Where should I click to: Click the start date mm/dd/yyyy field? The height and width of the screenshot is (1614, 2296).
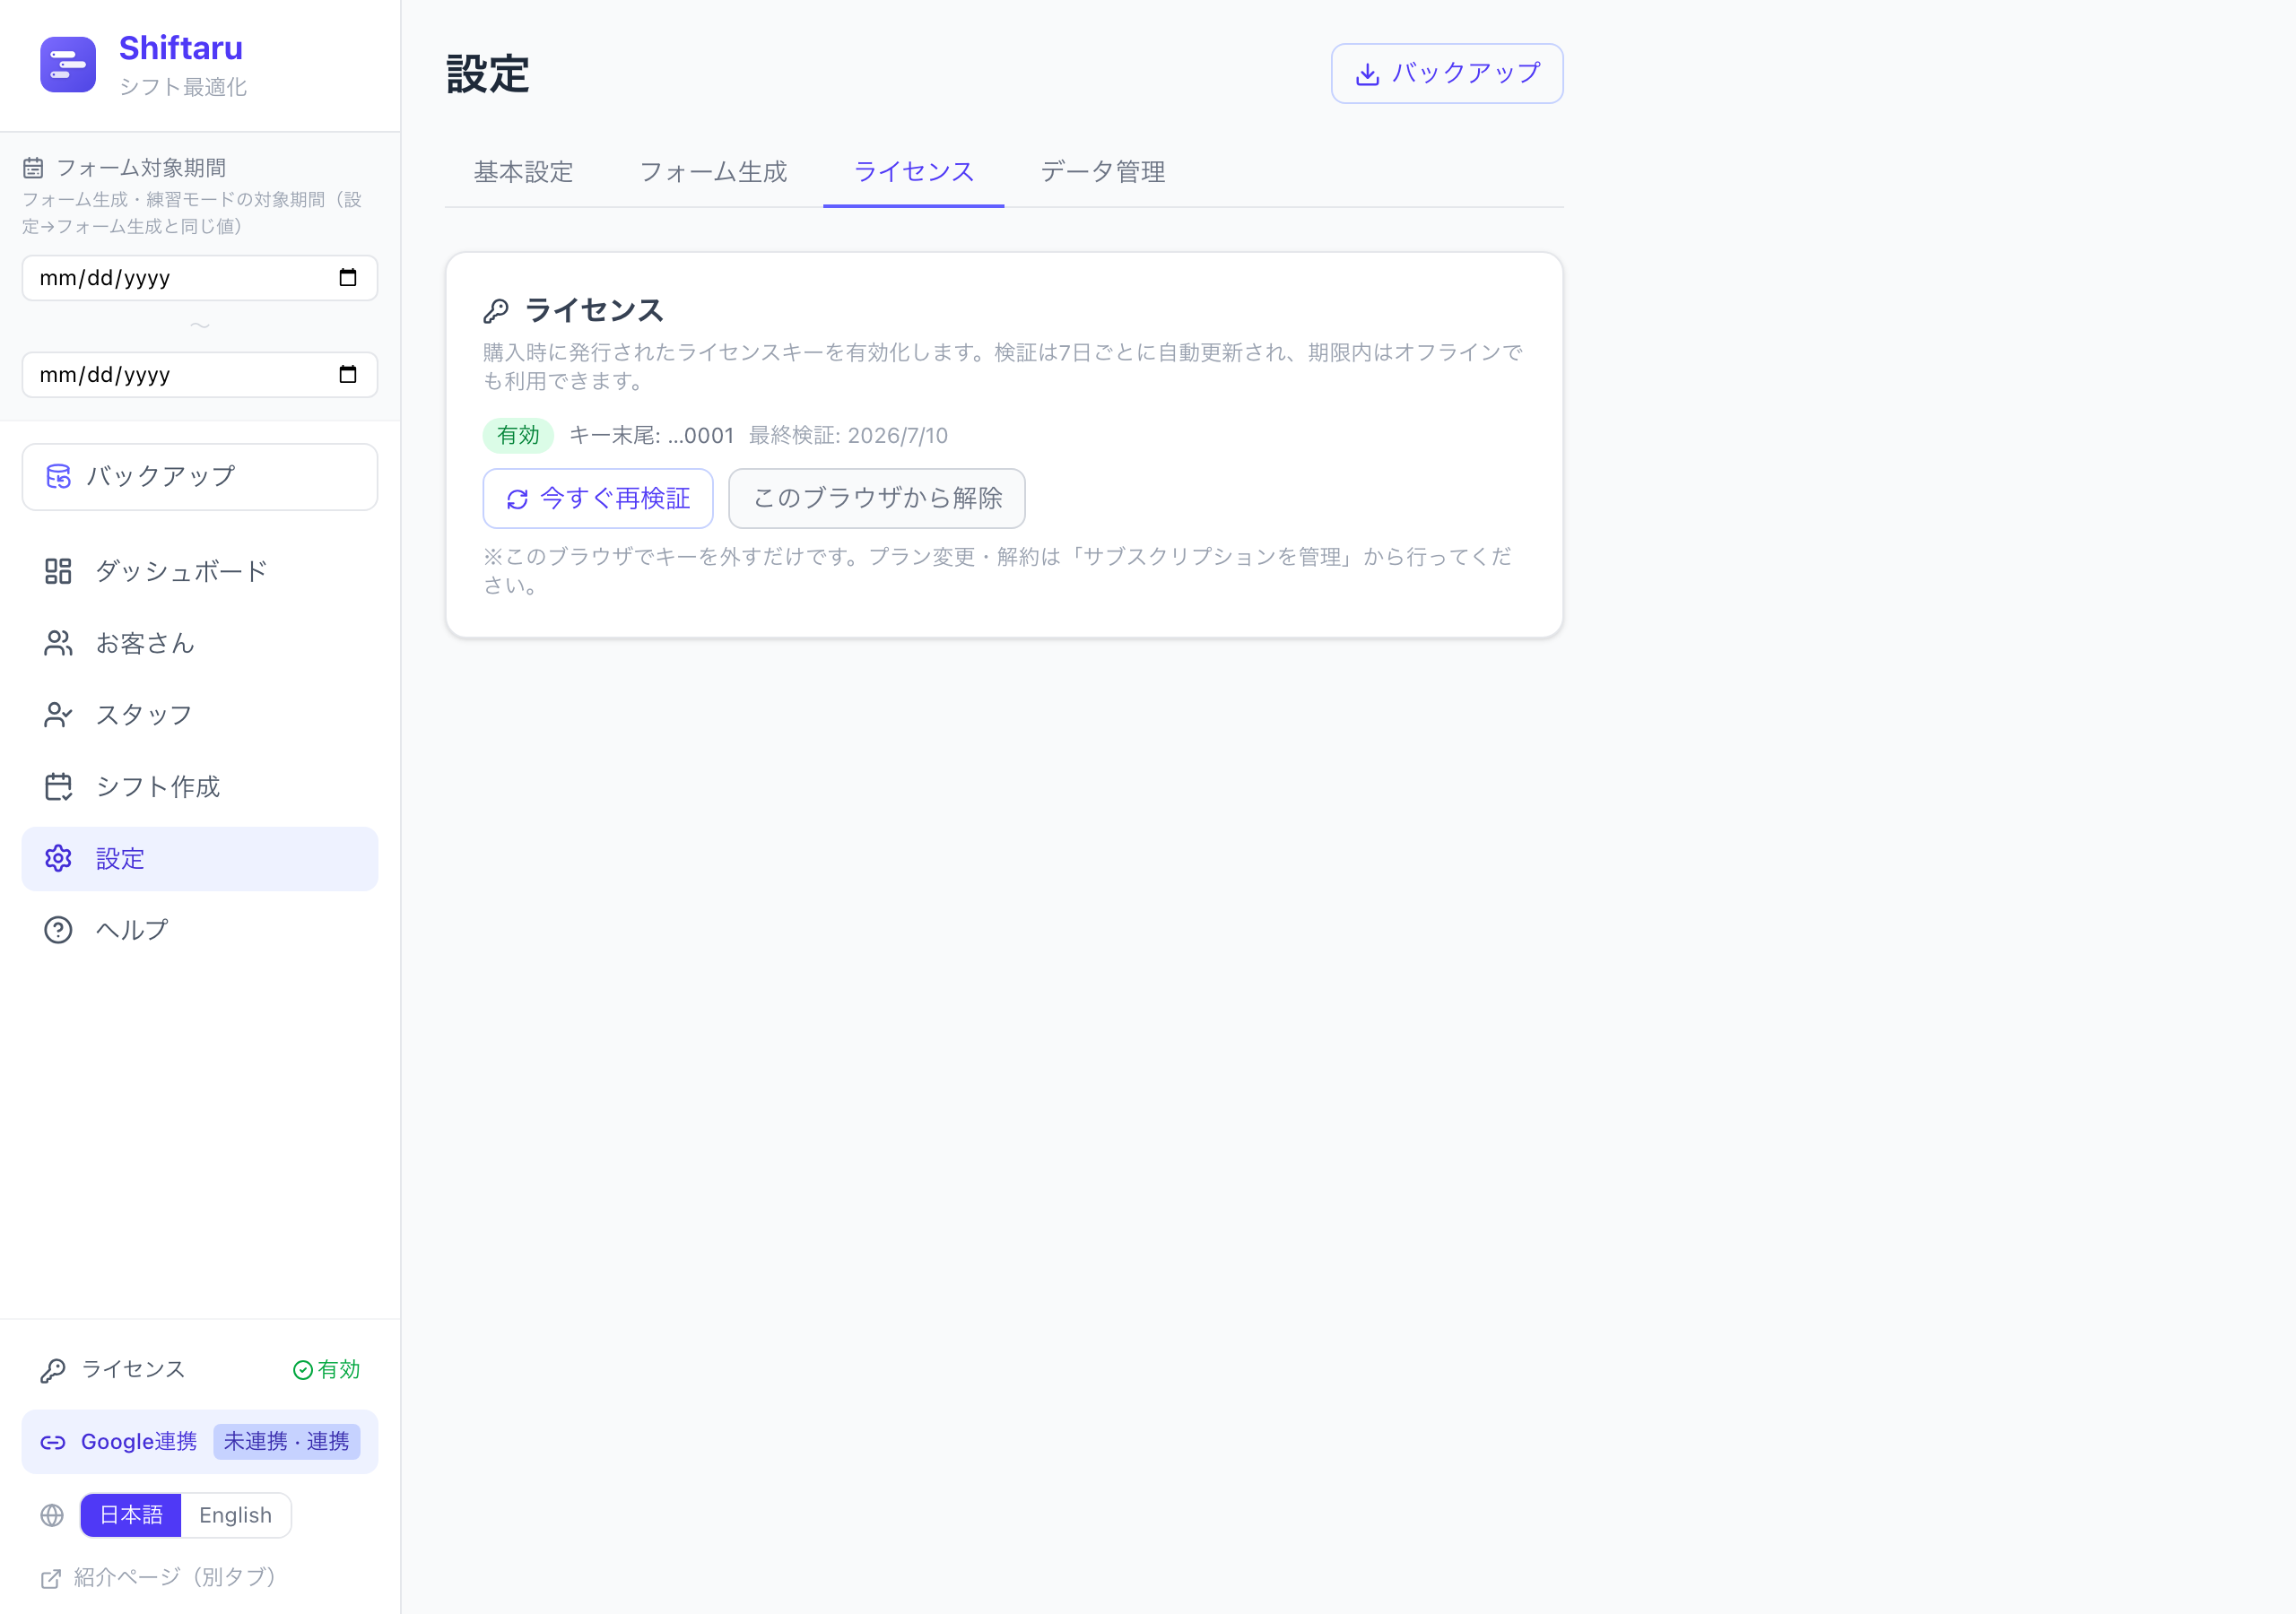(x=200, y=278)
